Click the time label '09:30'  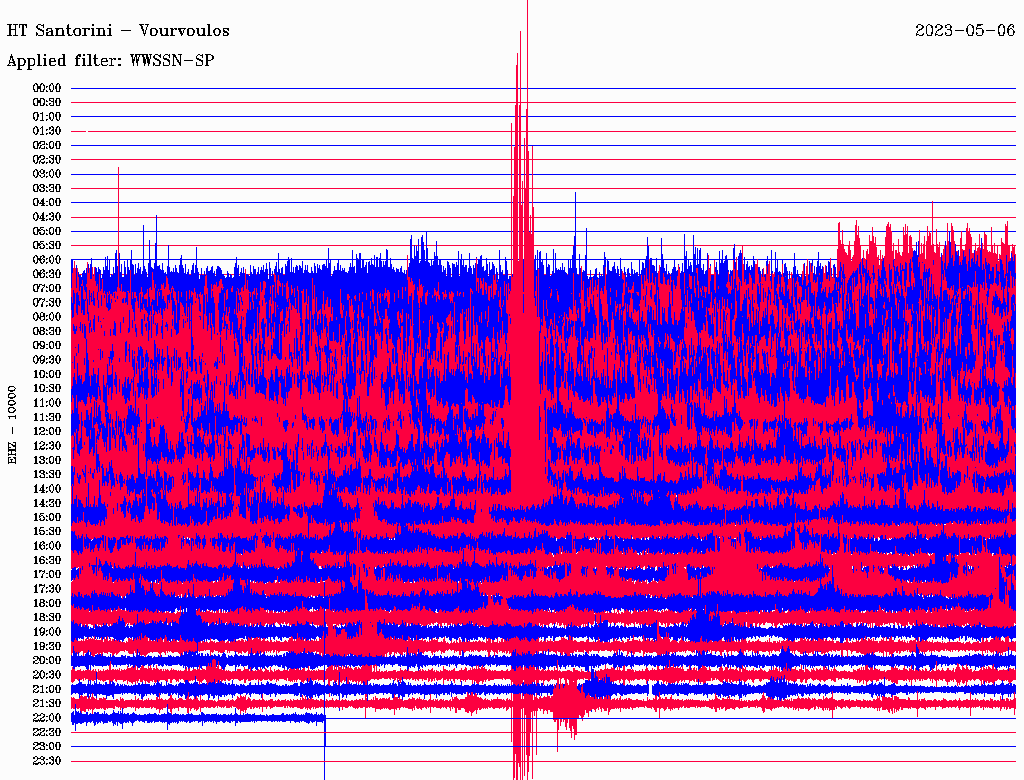click(47, 361)
